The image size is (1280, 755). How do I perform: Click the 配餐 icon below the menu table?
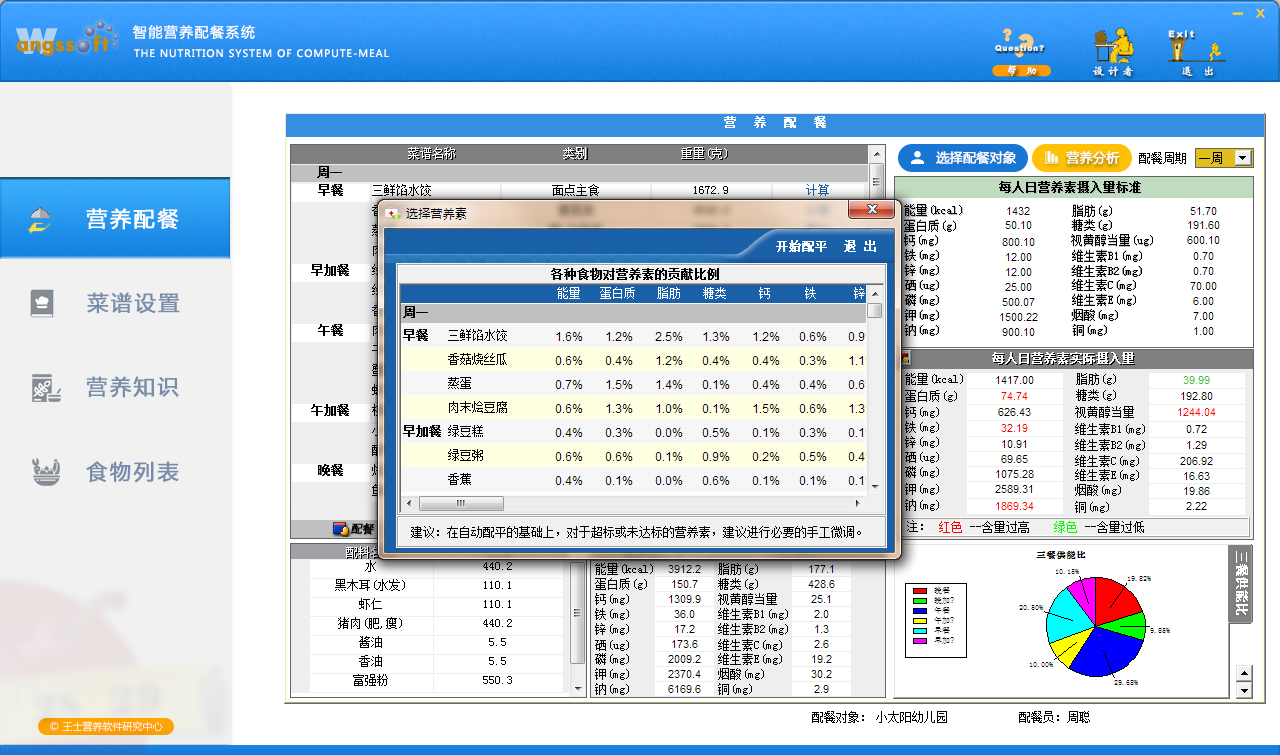pos(340,529)
